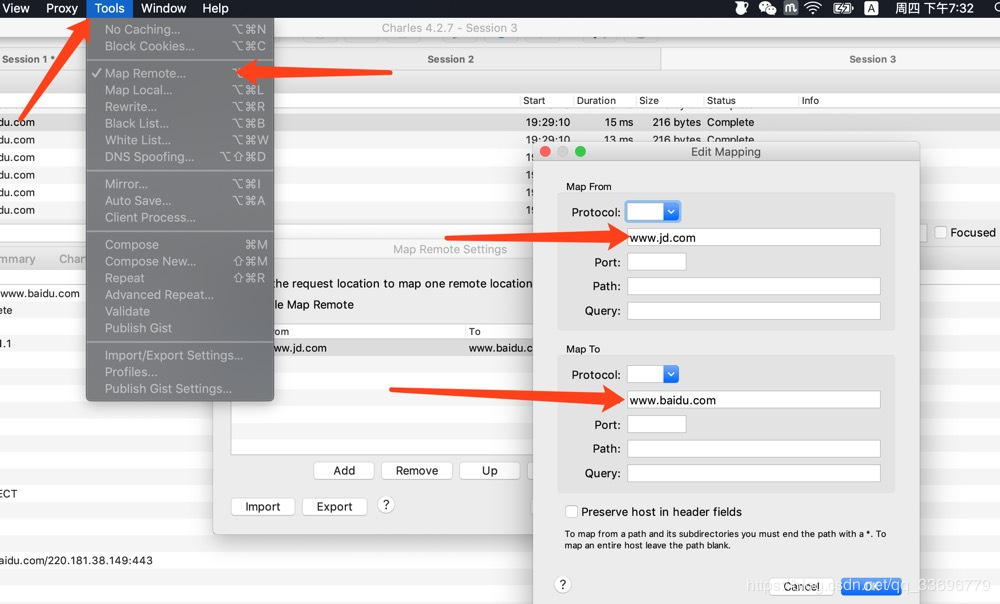The height and width of the screenshot is (604, 1000).
Task: Click the Map To Query field
Action: 754,473
